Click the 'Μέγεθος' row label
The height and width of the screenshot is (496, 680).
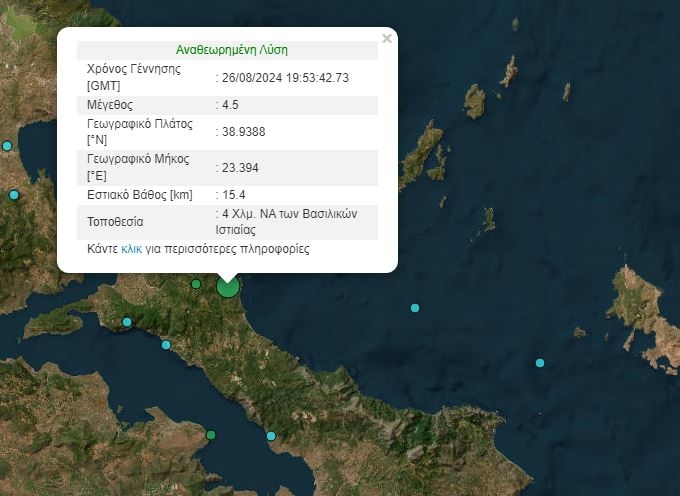point(110,105)
